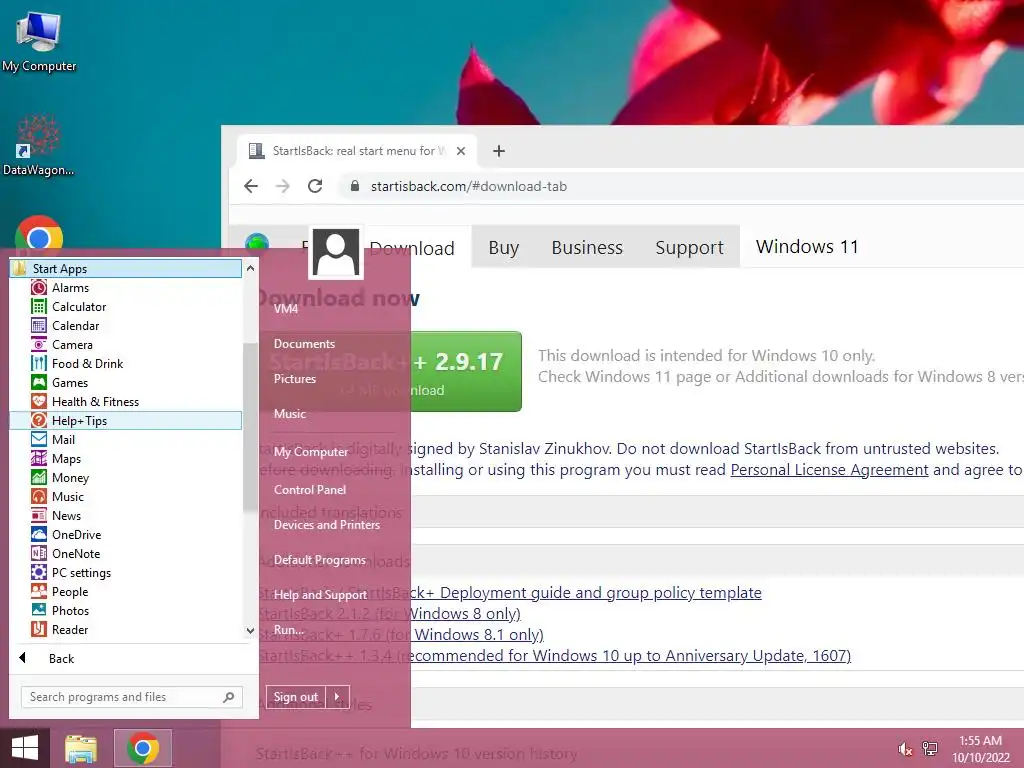The height and width of the screenshot is (768, 1024).
Task: Open the News app icon
Action: [x=39, y=515]
